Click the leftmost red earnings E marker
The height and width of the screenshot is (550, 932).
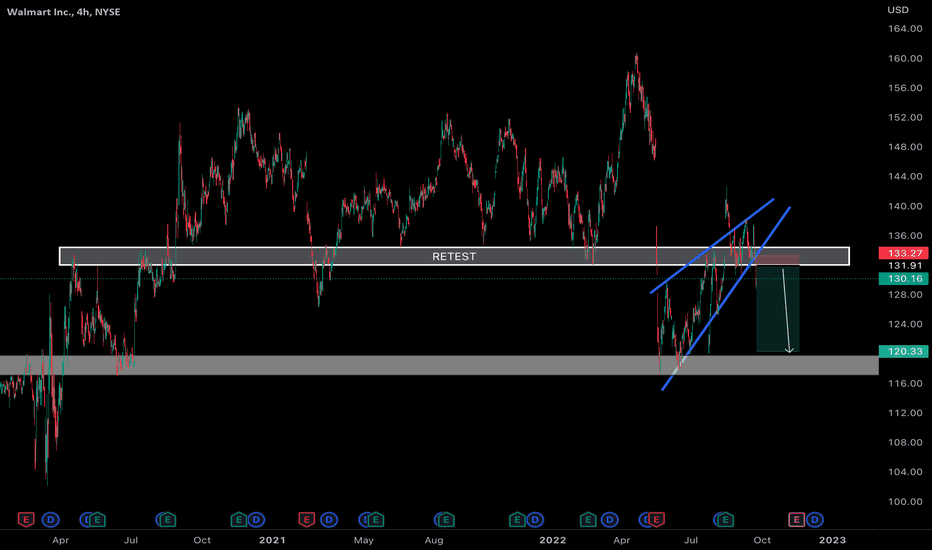coord(26,520)
